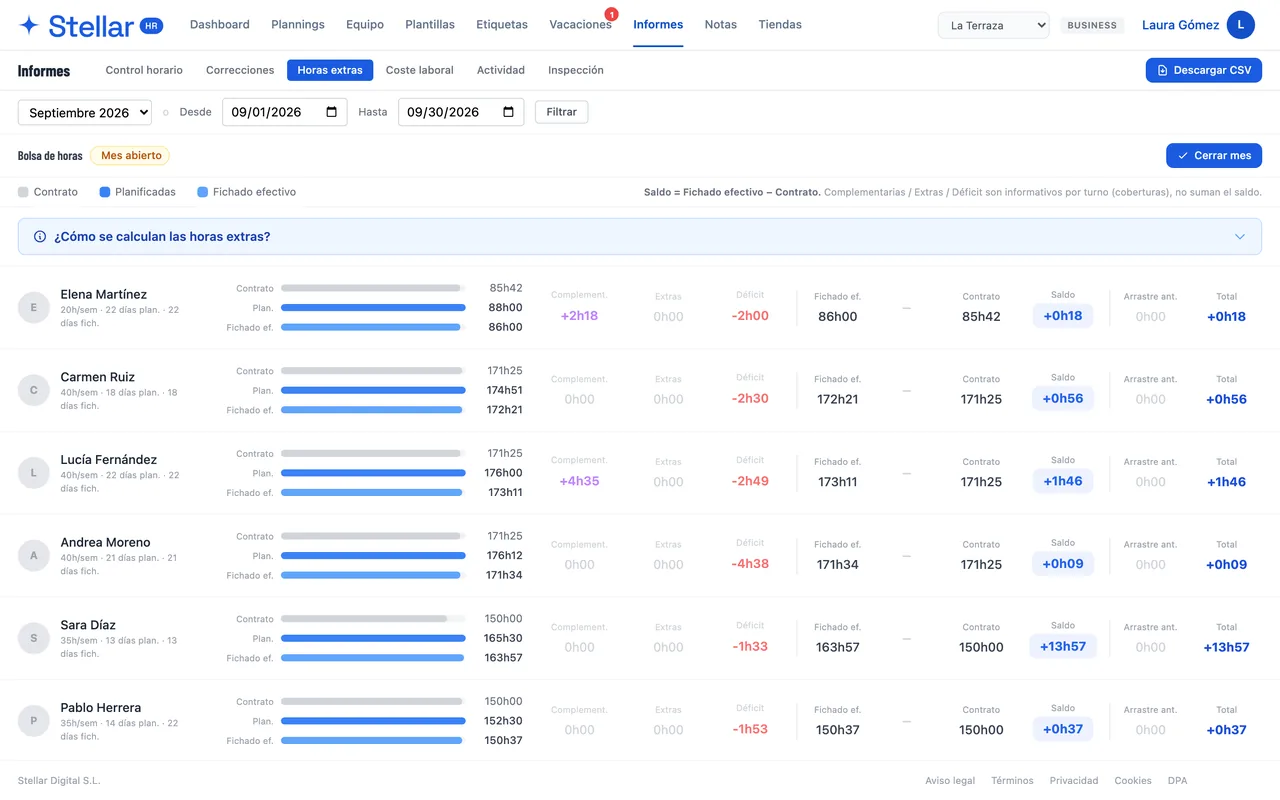Select the Control horario report tab
This screenshot has height=800, width=1280.
[144, 70]
